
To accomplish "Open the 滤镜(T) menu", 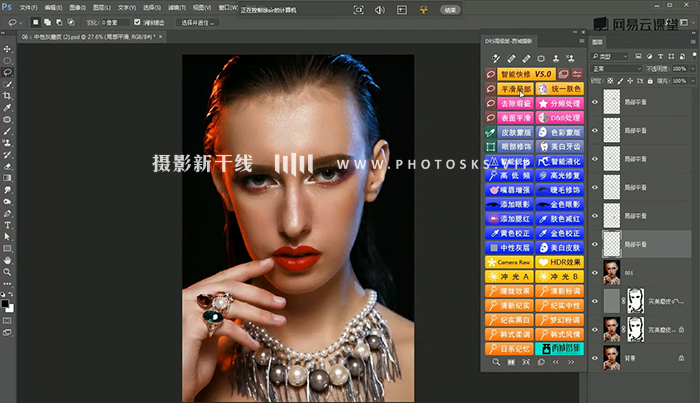I will tap(177, 8).
